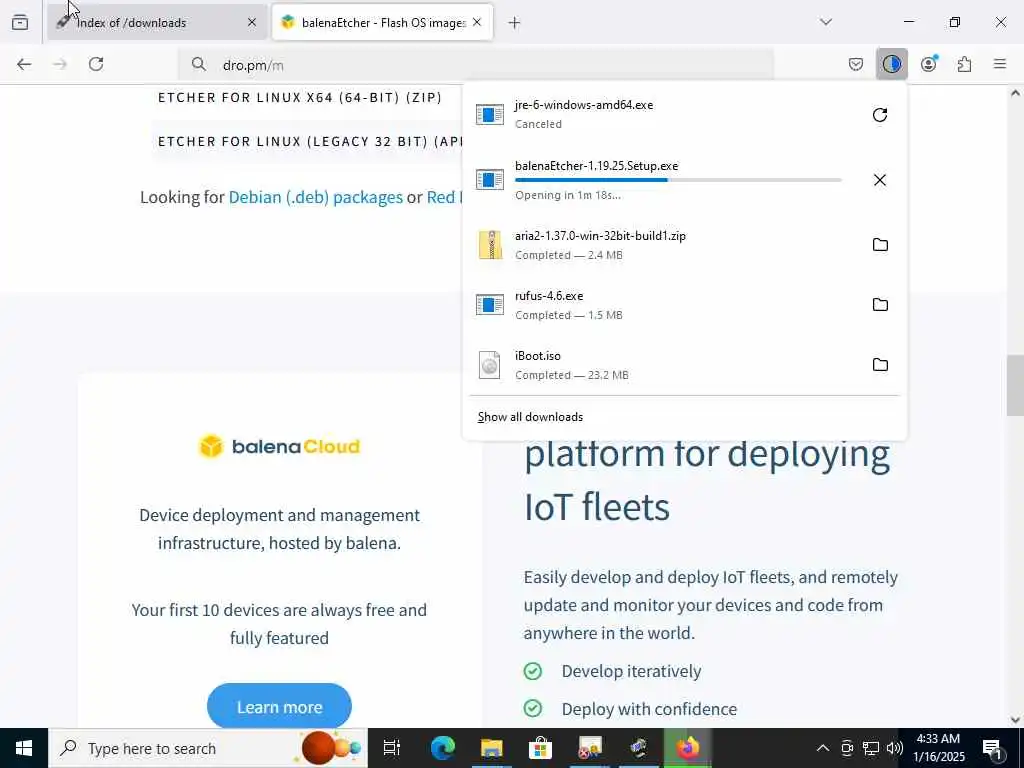Click the balenaCloud logo
The width and height of the screenshot is (1024, 768).
[x=280, y=447]
